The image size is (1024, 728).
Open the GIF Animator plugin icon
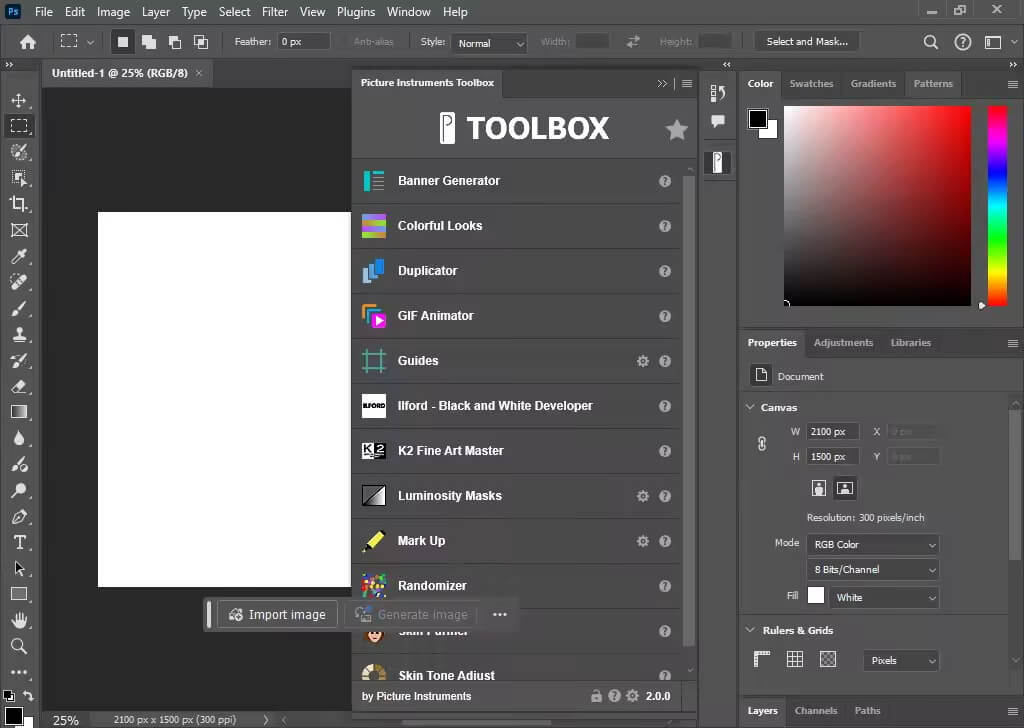374,316
